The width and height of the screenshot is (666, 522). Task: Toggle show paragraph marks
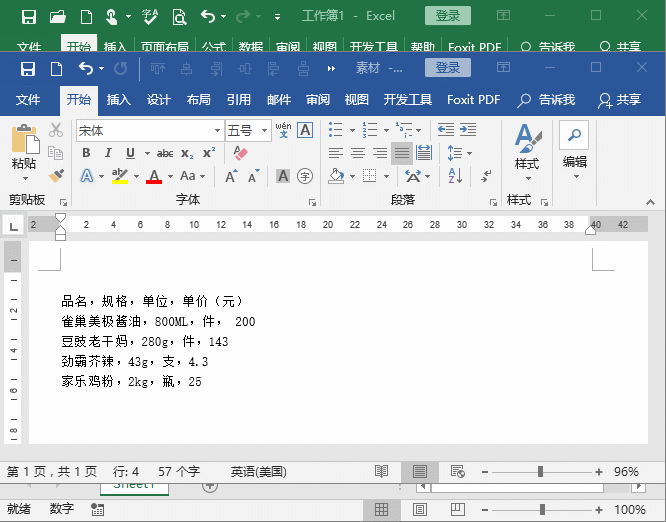(x=486, y=176)
